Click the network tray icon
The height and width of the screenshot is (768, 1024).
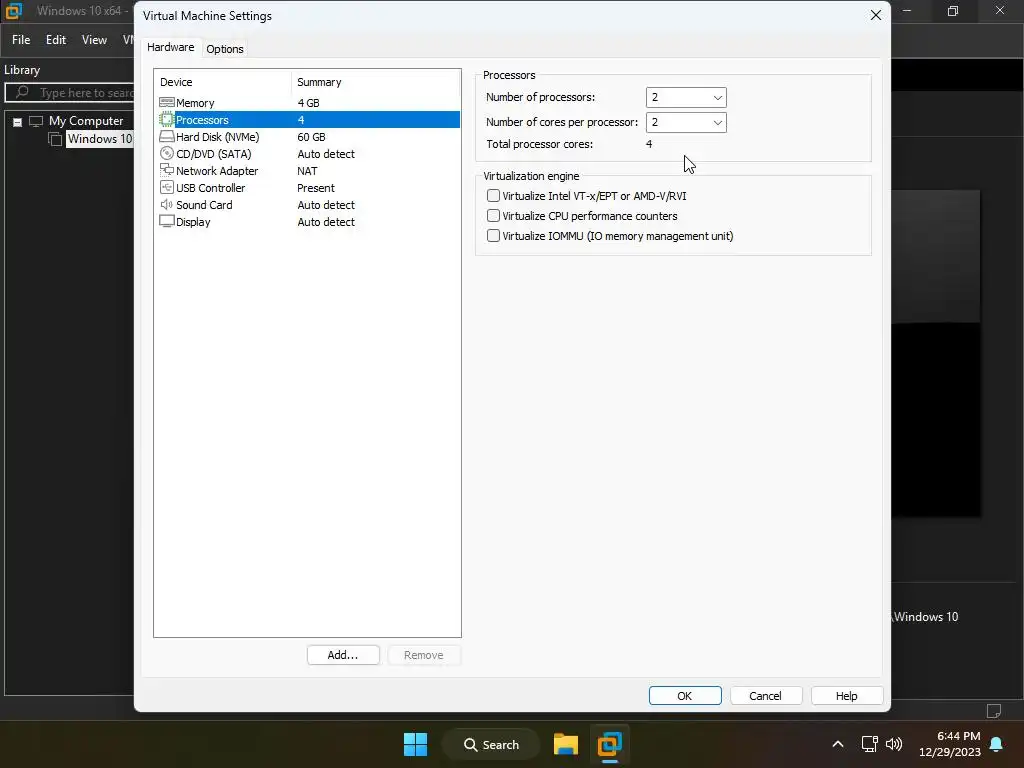869,744
